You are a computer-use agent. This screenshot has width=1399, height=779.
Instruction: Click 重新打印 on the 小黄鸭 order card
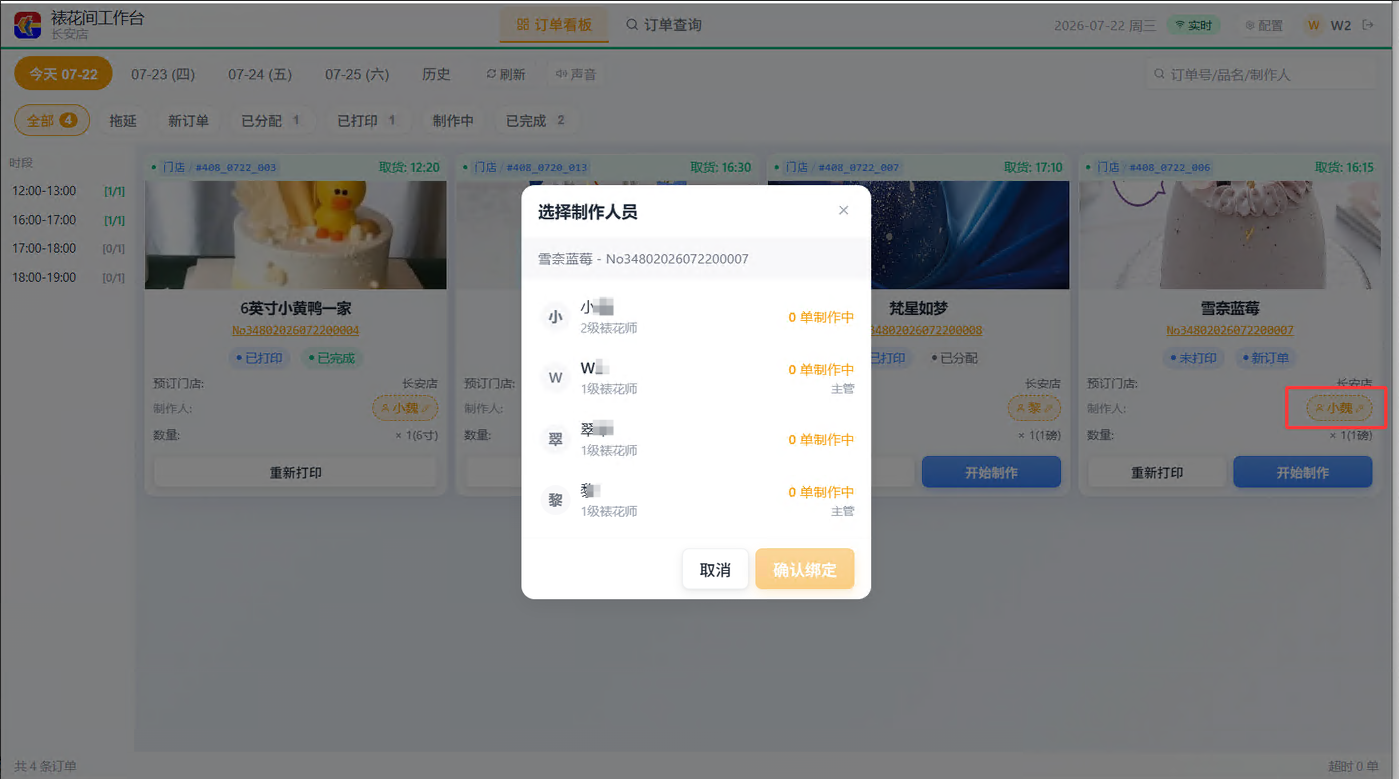pos(295,472)
